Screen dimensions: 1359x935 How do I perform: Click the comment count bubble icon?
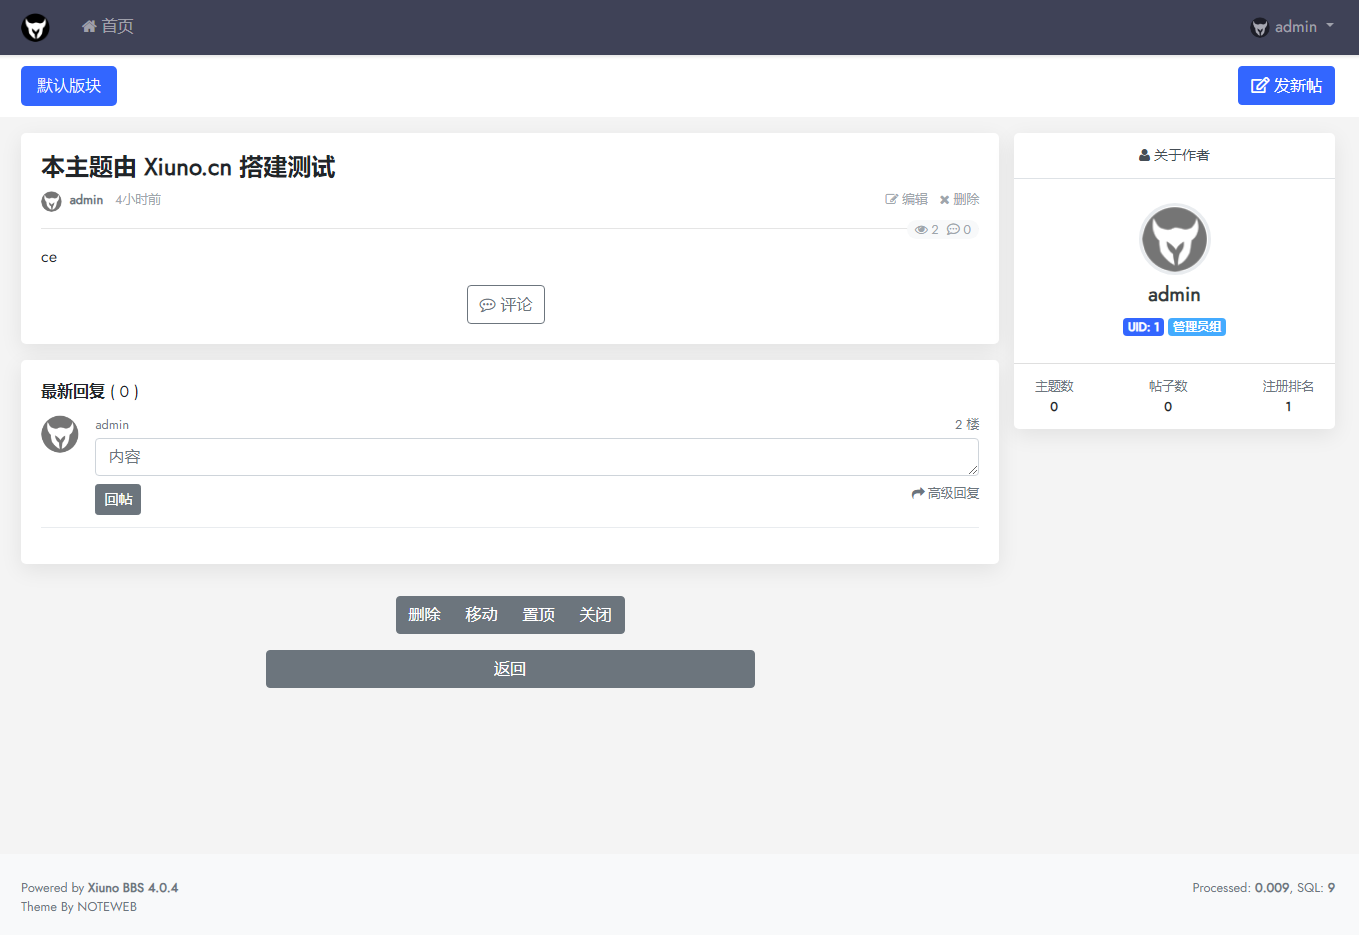pyautogui.click(x=953, y=230)
